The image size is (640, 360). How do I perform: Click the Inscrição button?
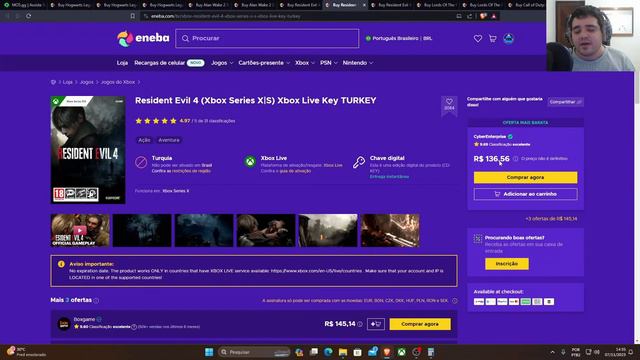tap(507, 264)
